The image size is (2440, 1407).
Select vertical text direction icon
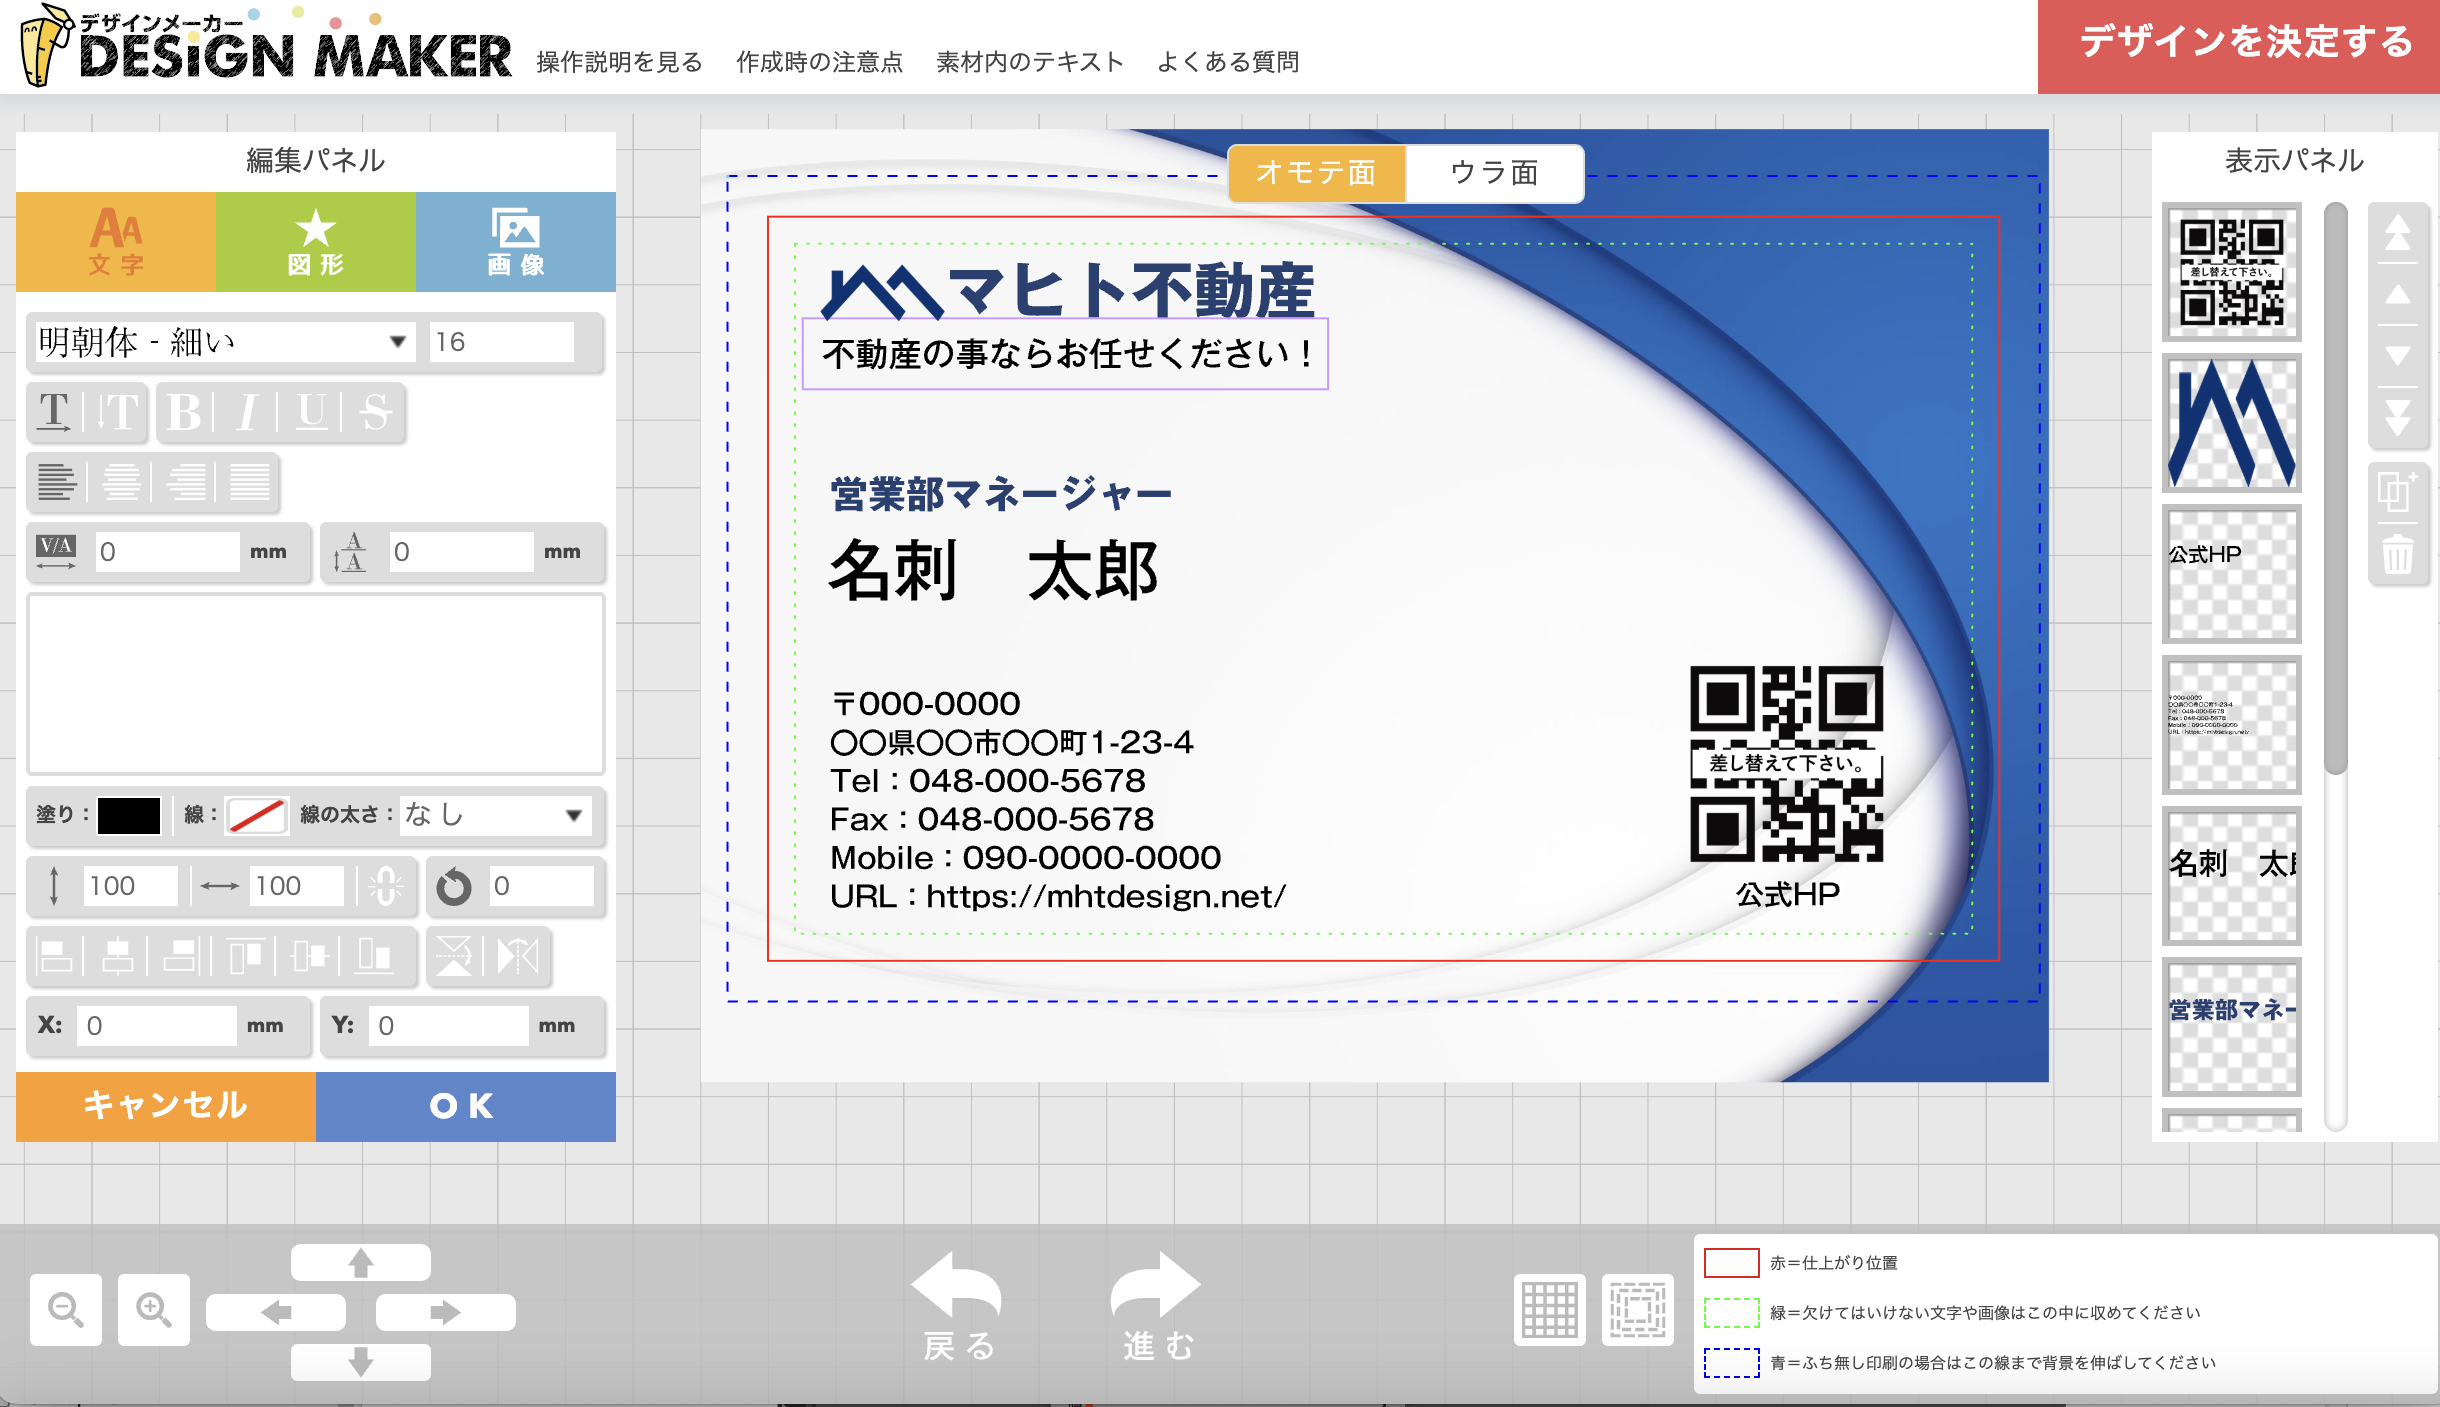(x=118, y=412)
